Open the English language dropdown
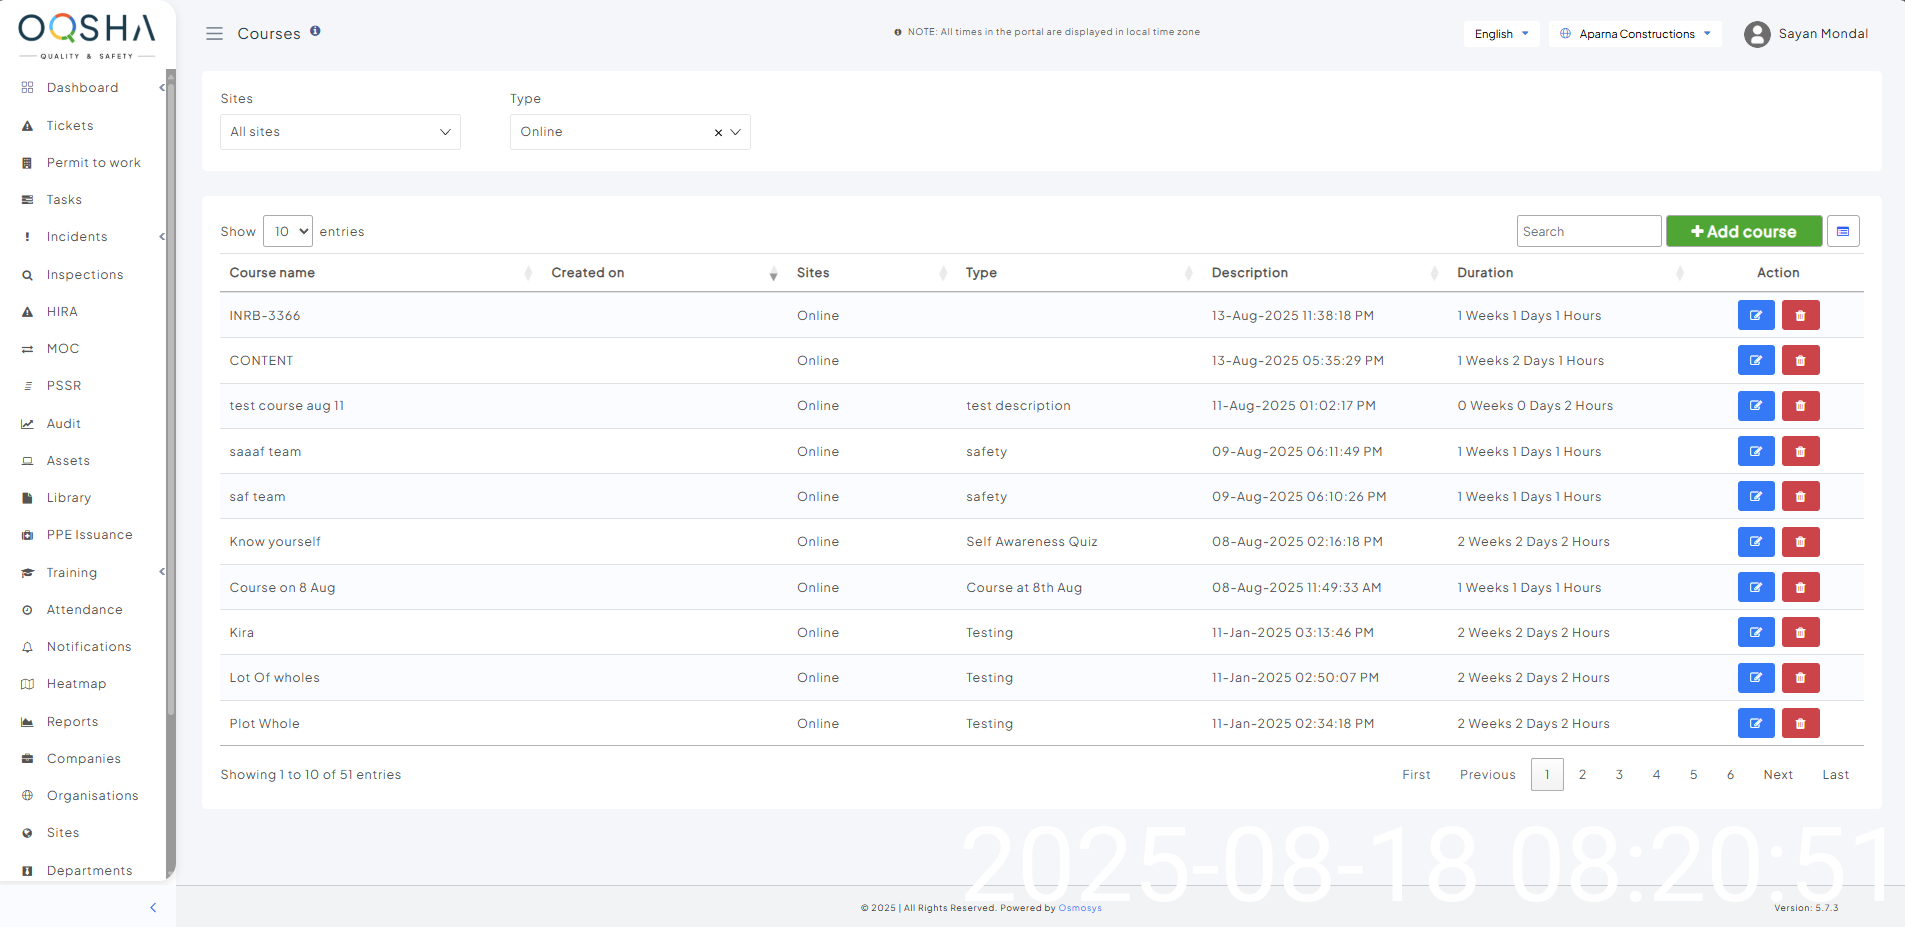The image size is (1905, 927). [x=1501, y=34]
